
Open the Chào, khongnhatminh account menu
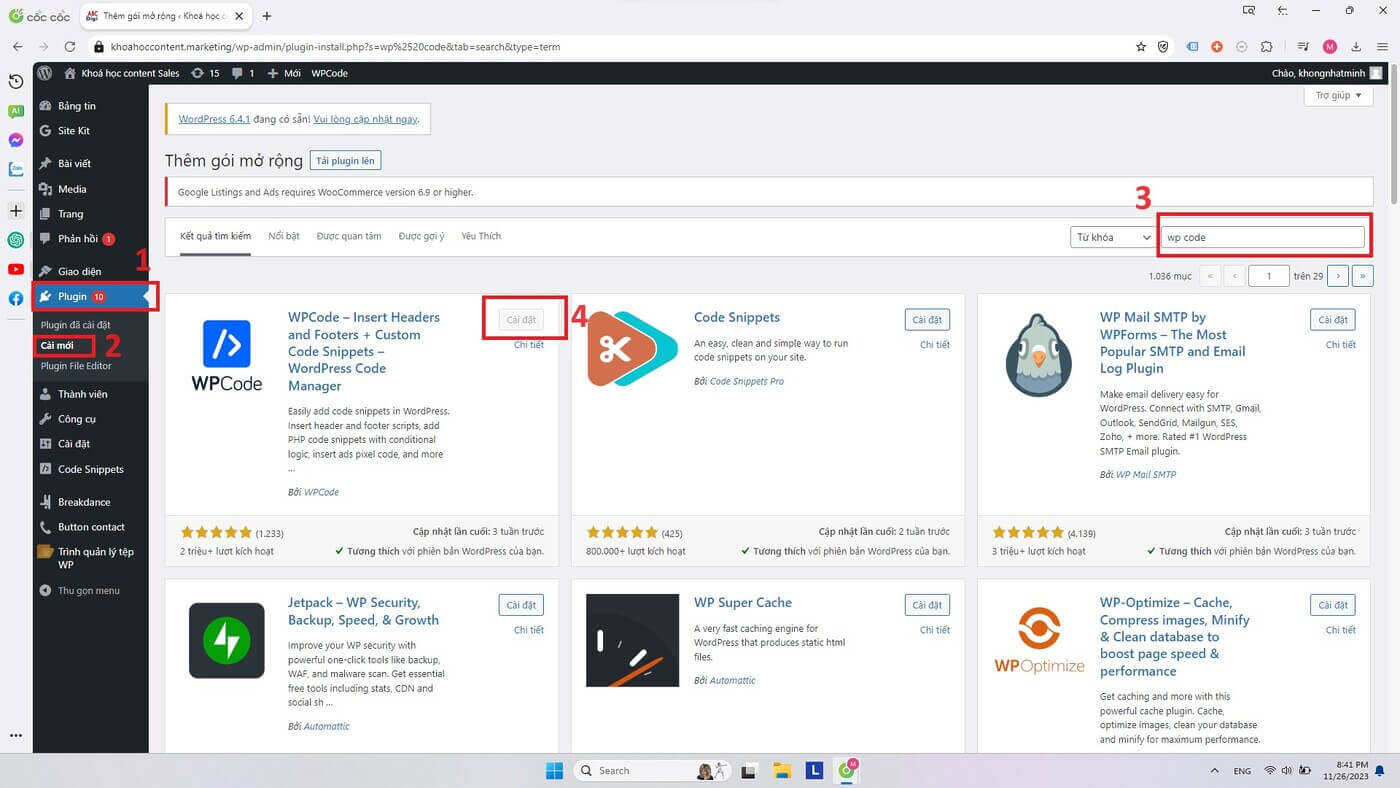[1327, 73]
